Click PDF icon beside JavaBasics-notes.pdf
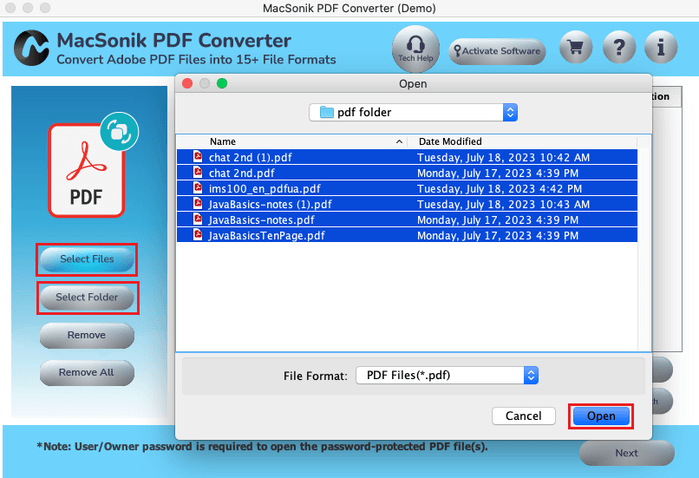The image size is (699, 478). point(197,219)
